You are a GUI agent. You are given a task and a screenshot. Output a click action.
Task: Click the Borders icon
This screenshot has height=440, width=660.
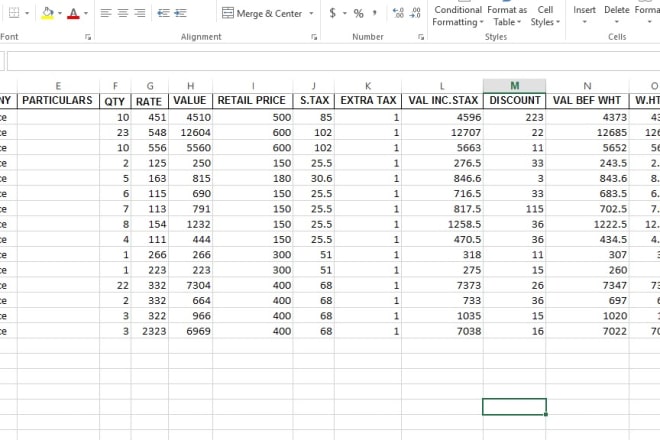[14, 13]
